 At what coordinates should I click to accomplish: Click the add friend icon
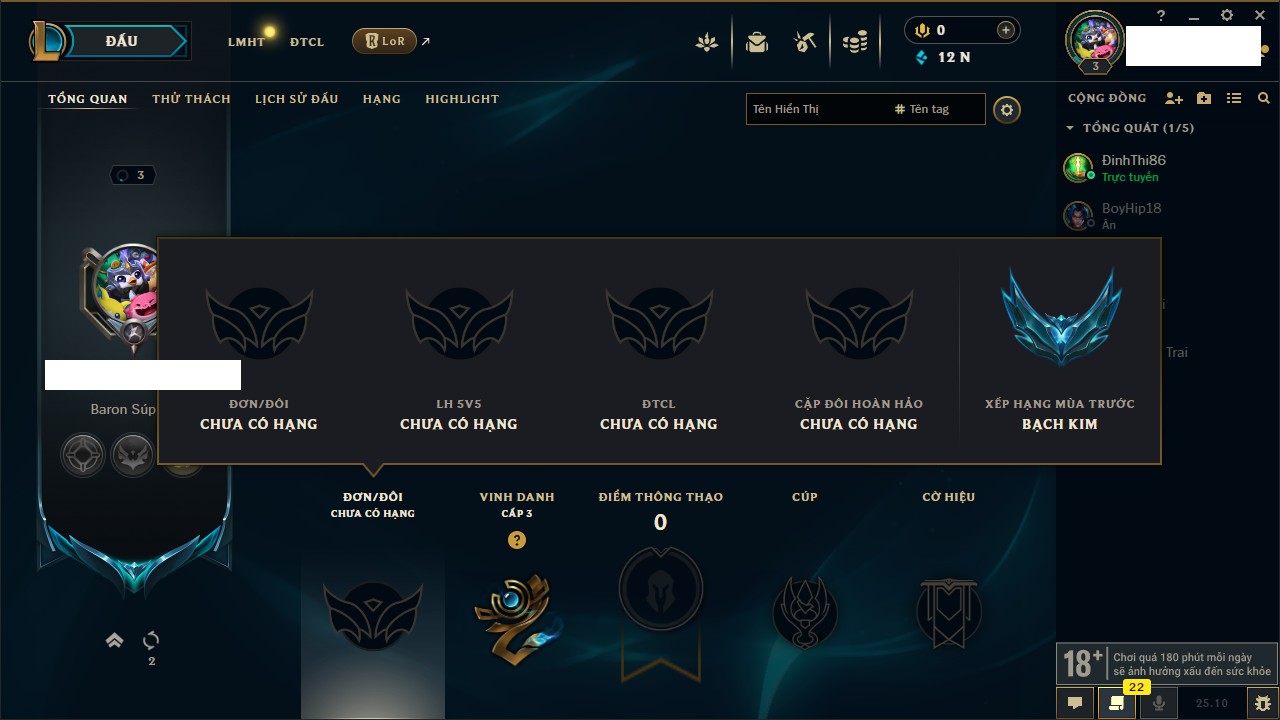pos(1174,98)
